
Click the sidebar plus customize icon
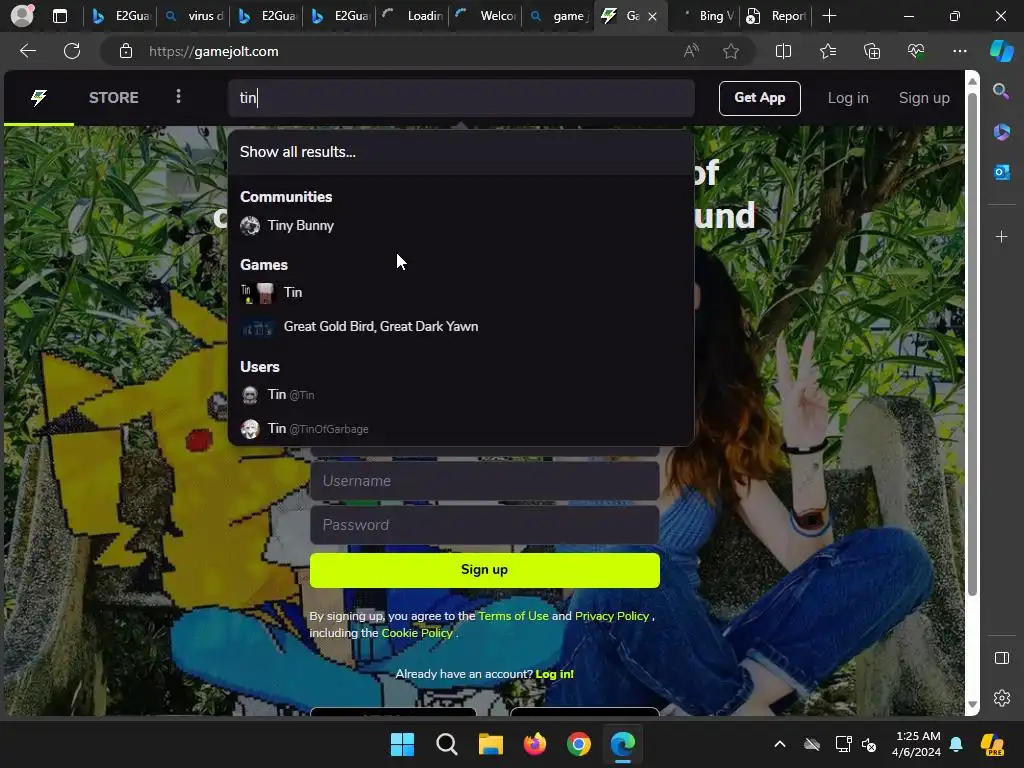pos(1001,236)
